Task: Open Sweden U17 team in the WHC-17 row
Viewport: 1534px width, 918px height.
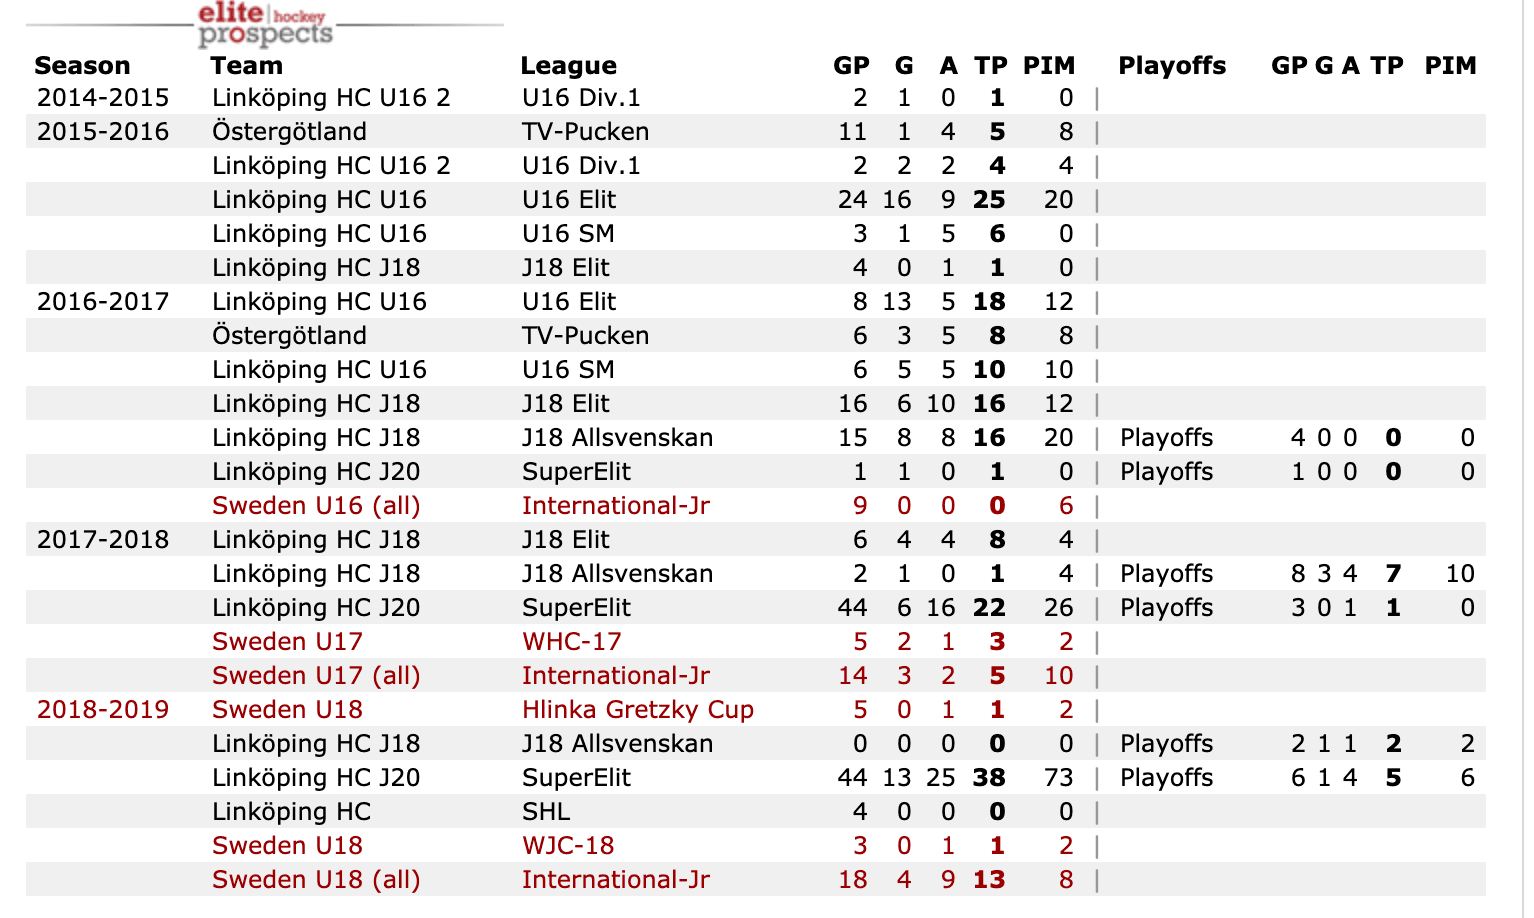Action: tap(287, 642)
